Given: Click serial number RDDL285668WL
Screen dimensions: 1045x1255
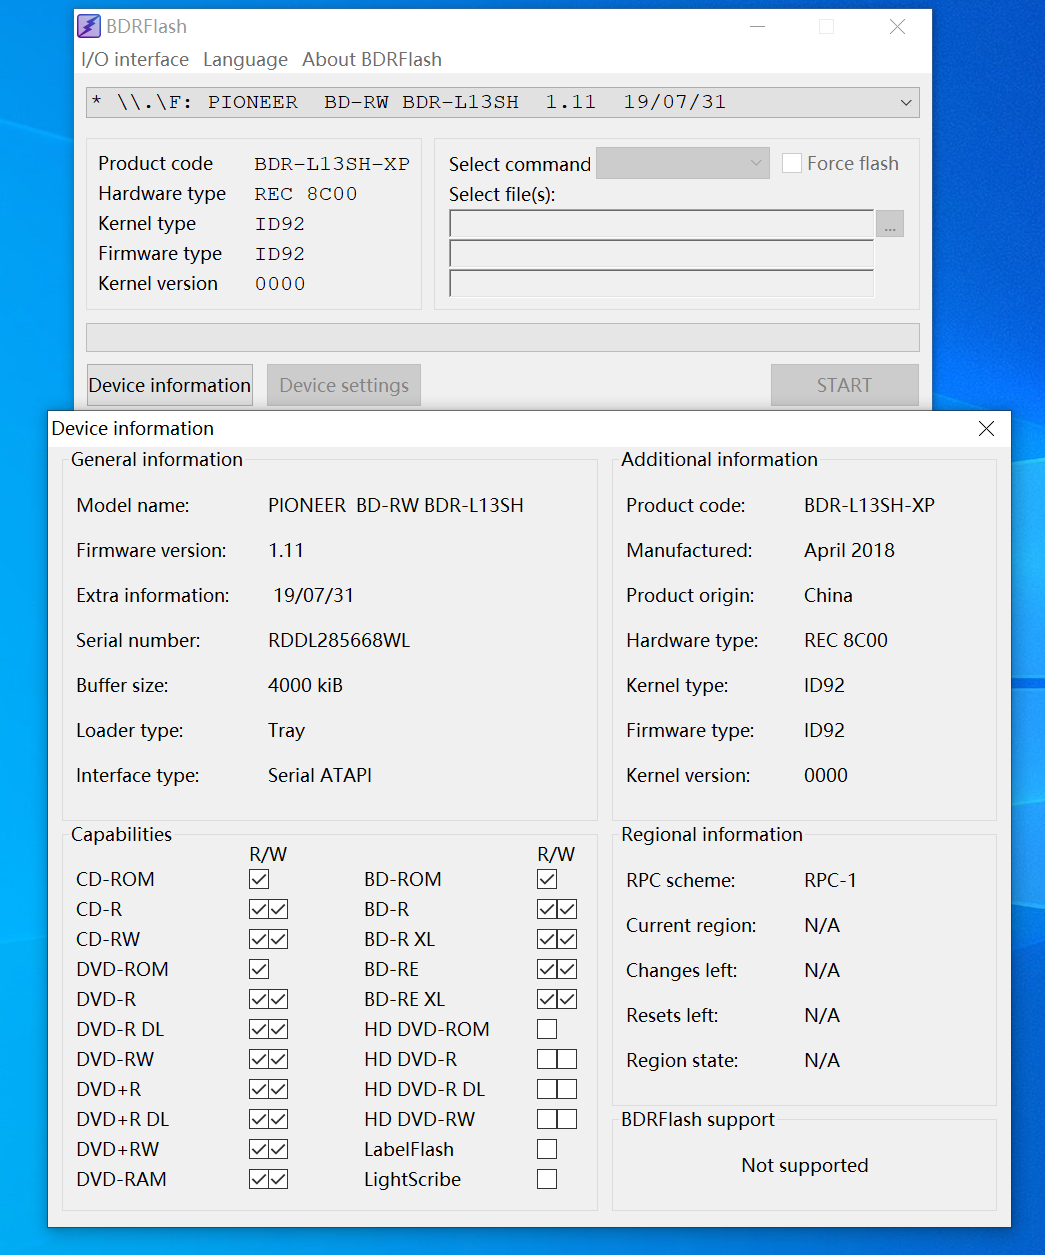Looking at the screenshot, I should 339,640.
